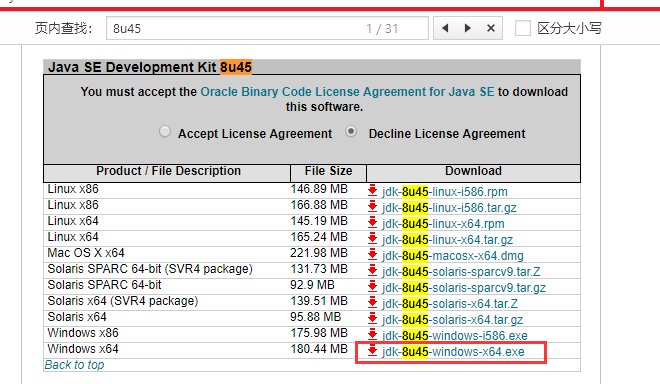Click download arrow icon for windows-i586.exe
The height and width of the screenshot is (384, 660).
[x=372, y=334]
